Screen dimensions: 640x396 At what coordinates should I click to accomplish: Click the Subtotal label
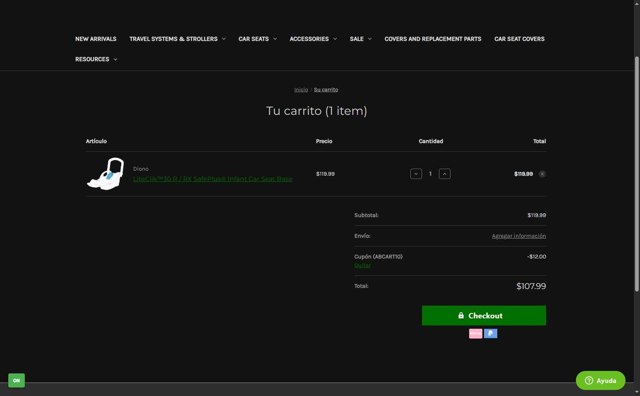(x=366, y=215)
